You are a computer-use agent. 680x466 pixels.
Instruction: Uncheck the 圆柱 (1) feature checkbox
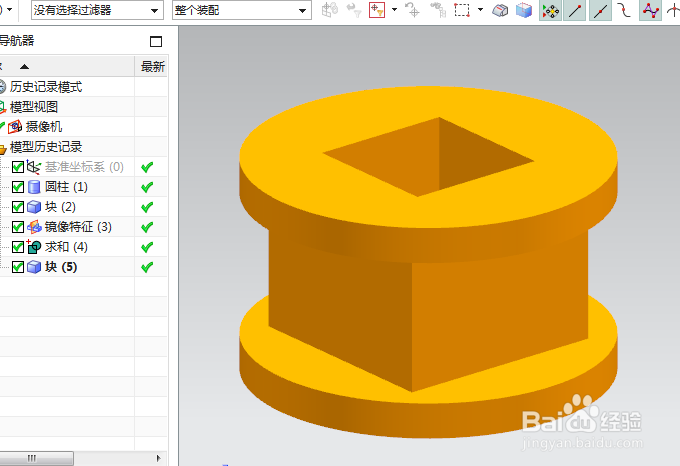click(18, 187)
